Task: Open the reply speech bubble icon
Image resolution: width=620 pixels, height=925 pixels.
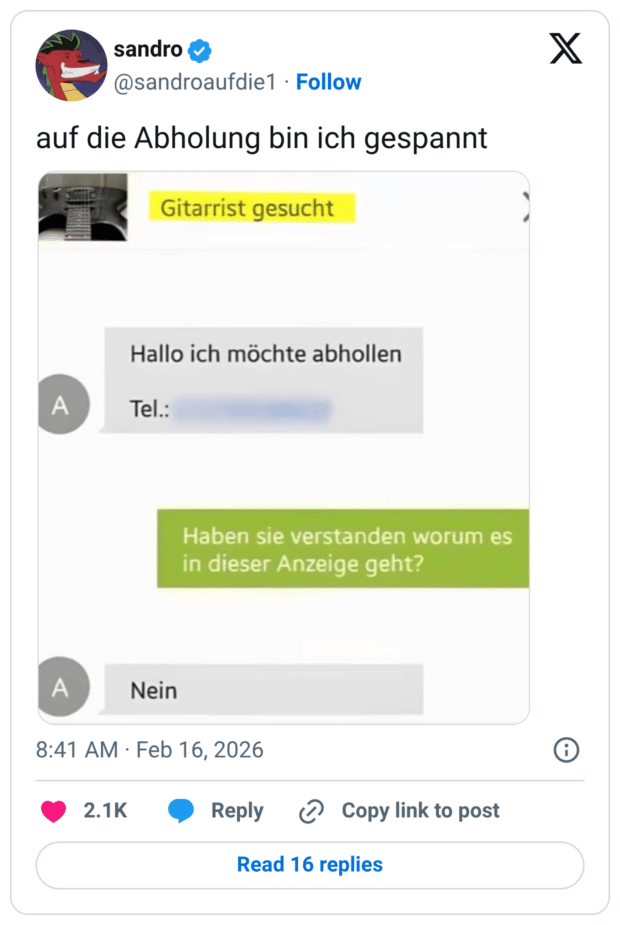Action: click(179, 810)
